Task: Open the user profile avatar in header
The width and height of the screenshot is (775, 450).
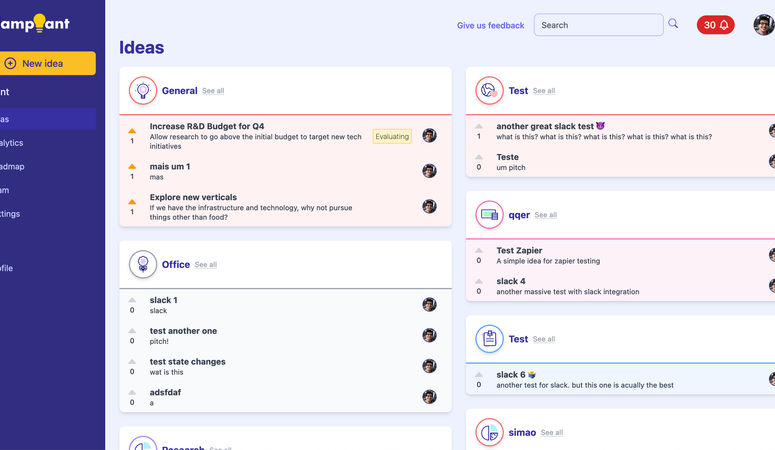Action: click(x=764, y=25)
